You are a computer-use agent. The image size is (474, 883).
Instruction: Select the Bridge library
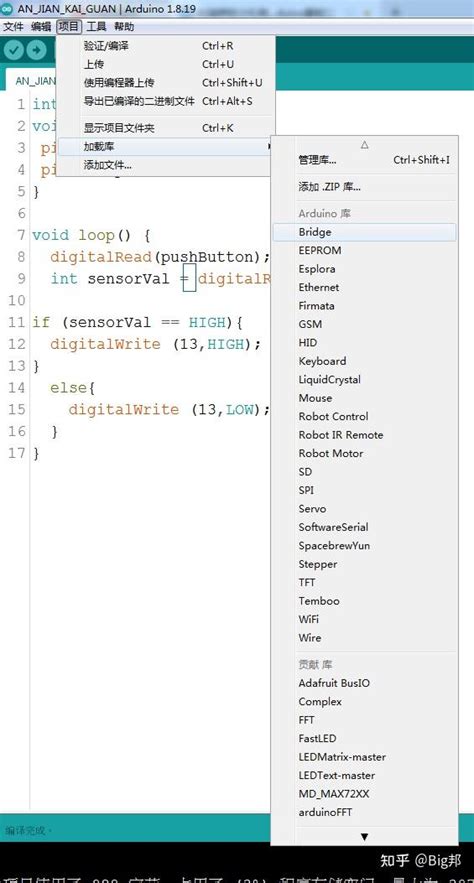tap(364, 232)
